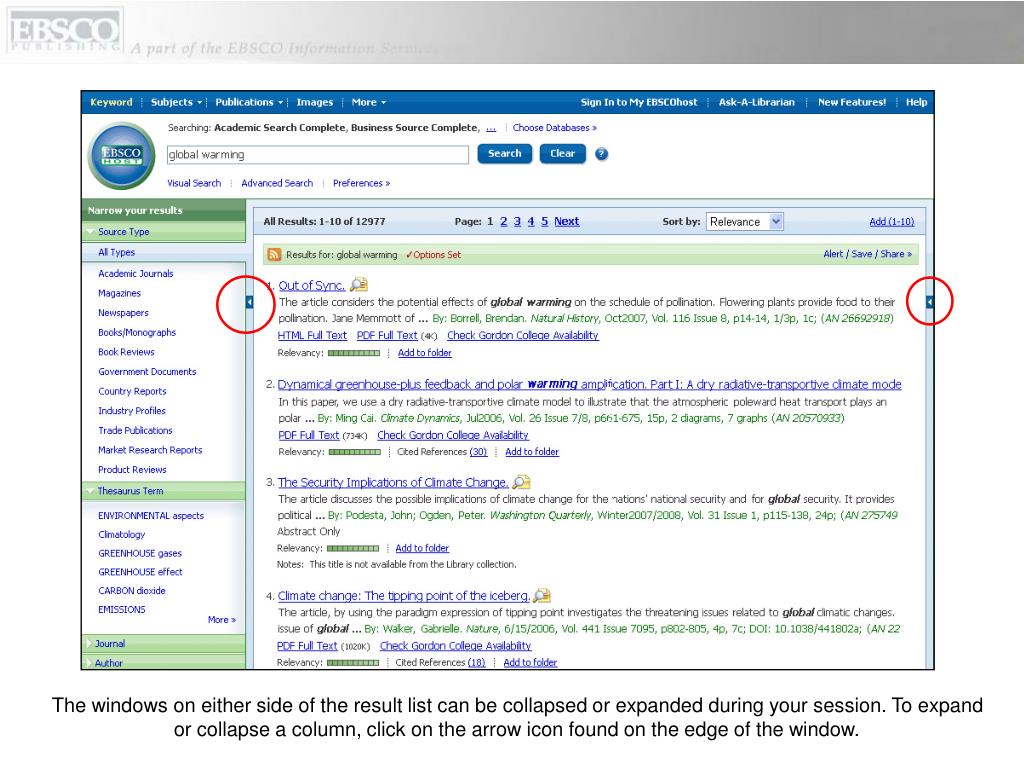
Task: Filter by Books/Monographs
Action: pos(137,332)
